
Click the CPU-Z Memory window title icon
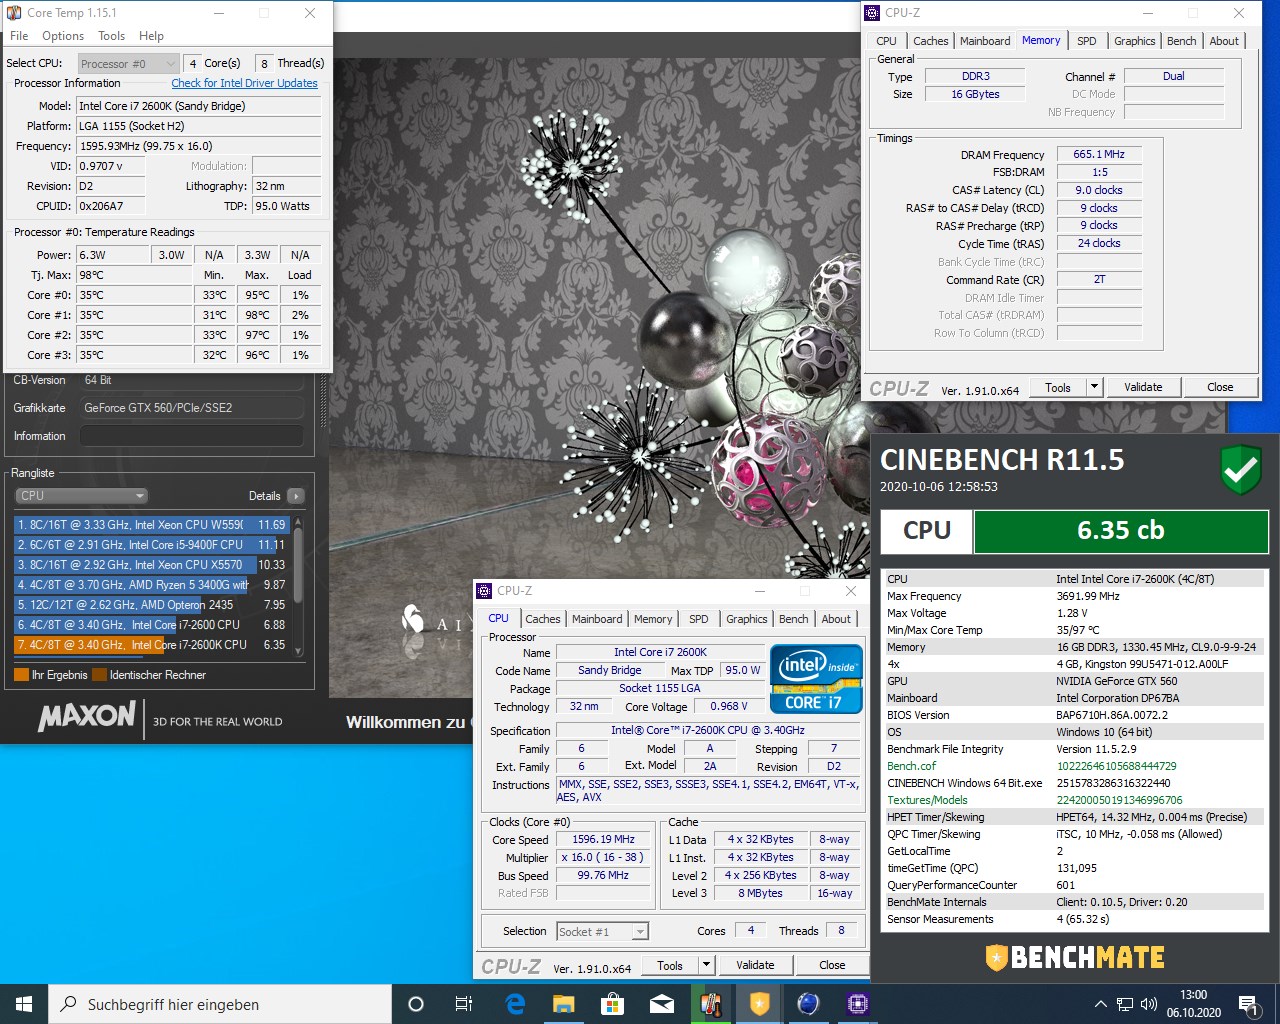click(x=873, y=13)
